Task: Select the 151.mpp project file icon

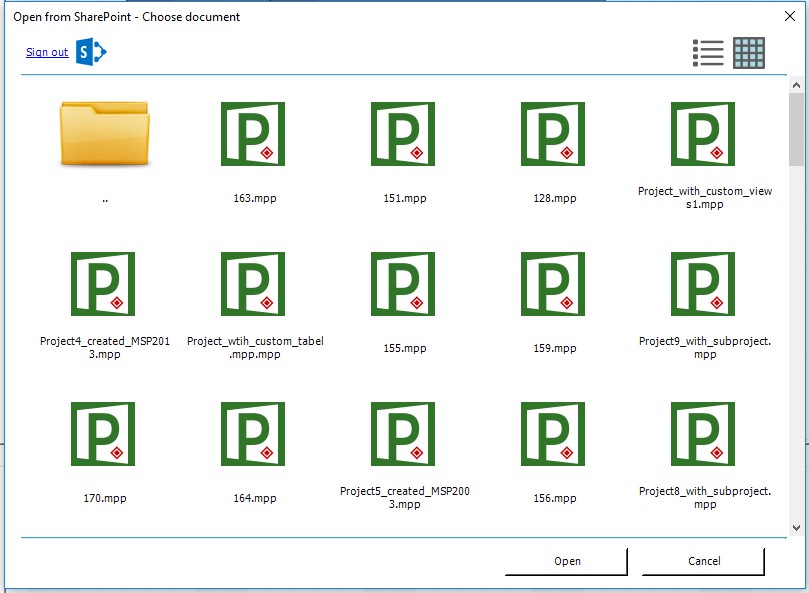Action: tap(403, 134)
